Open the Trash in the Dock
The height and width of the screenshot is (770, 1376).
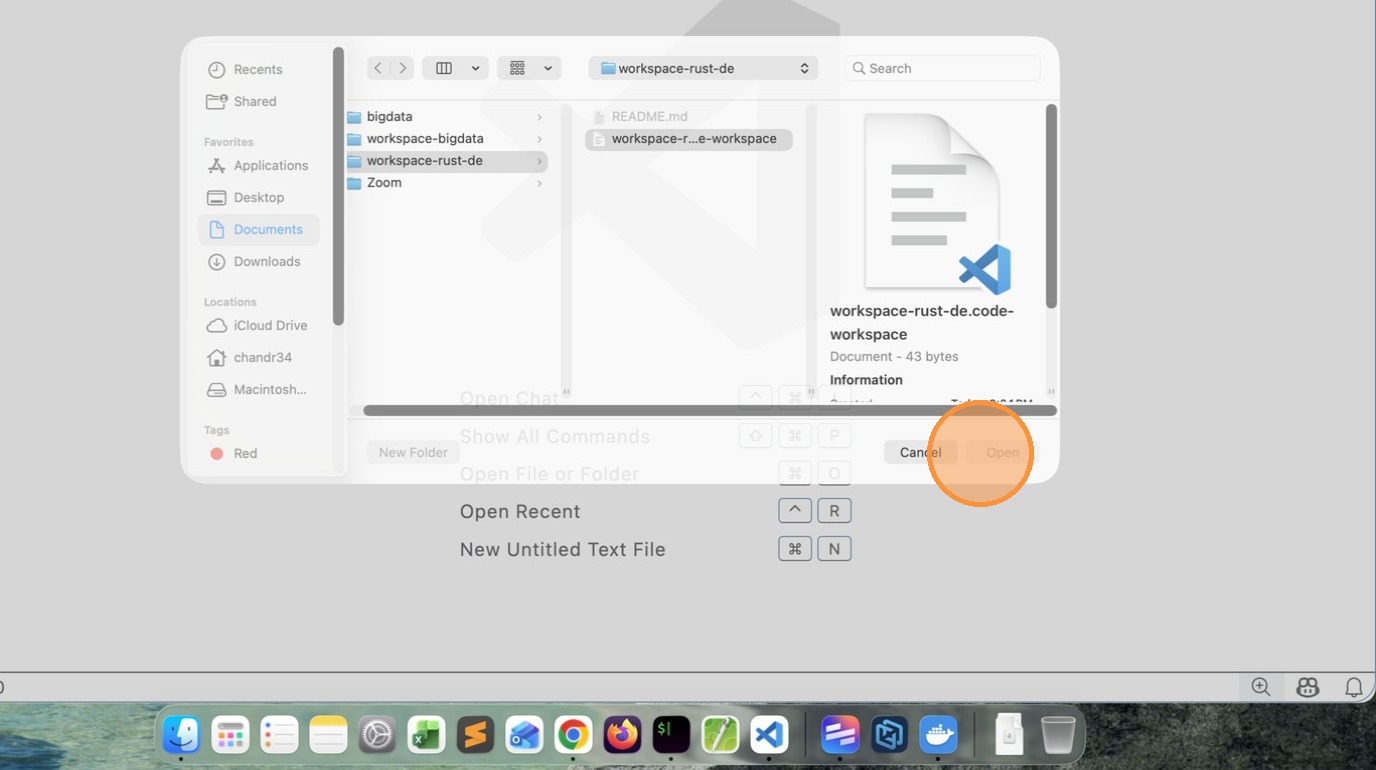(1058, 735)
